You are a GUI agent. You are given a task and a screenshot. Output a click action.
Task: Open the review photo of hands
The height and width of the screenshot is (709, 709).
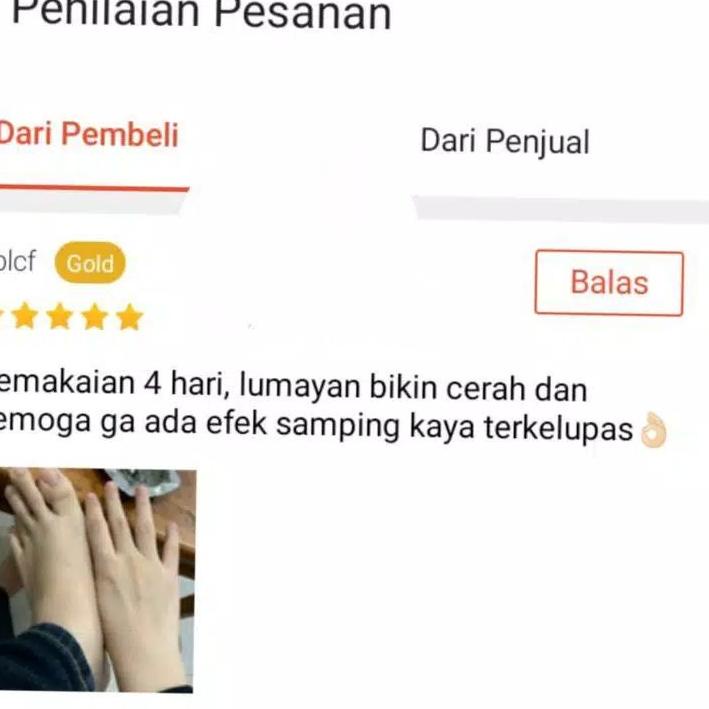pyautogui.click(x=98, y=581)
